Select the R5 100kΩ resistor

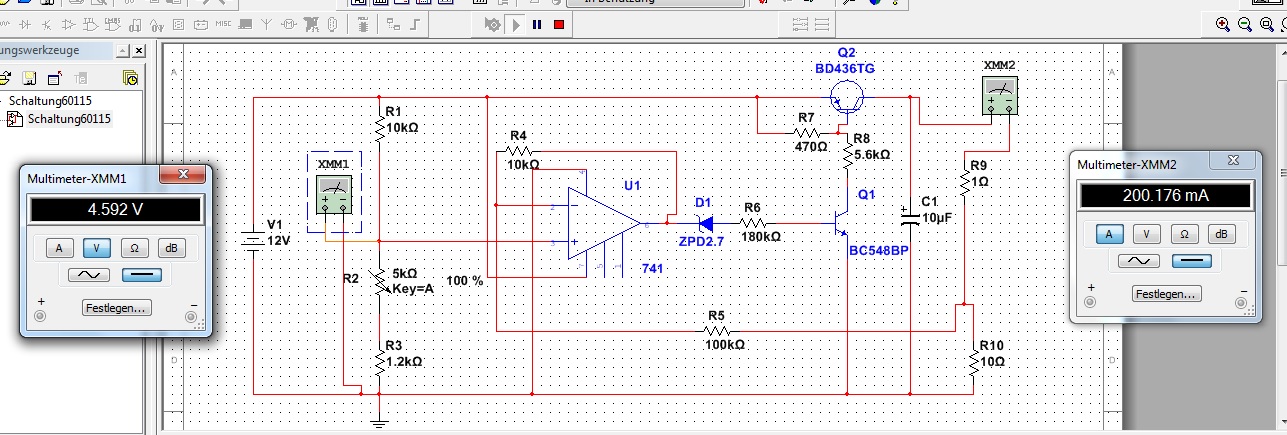715,330
